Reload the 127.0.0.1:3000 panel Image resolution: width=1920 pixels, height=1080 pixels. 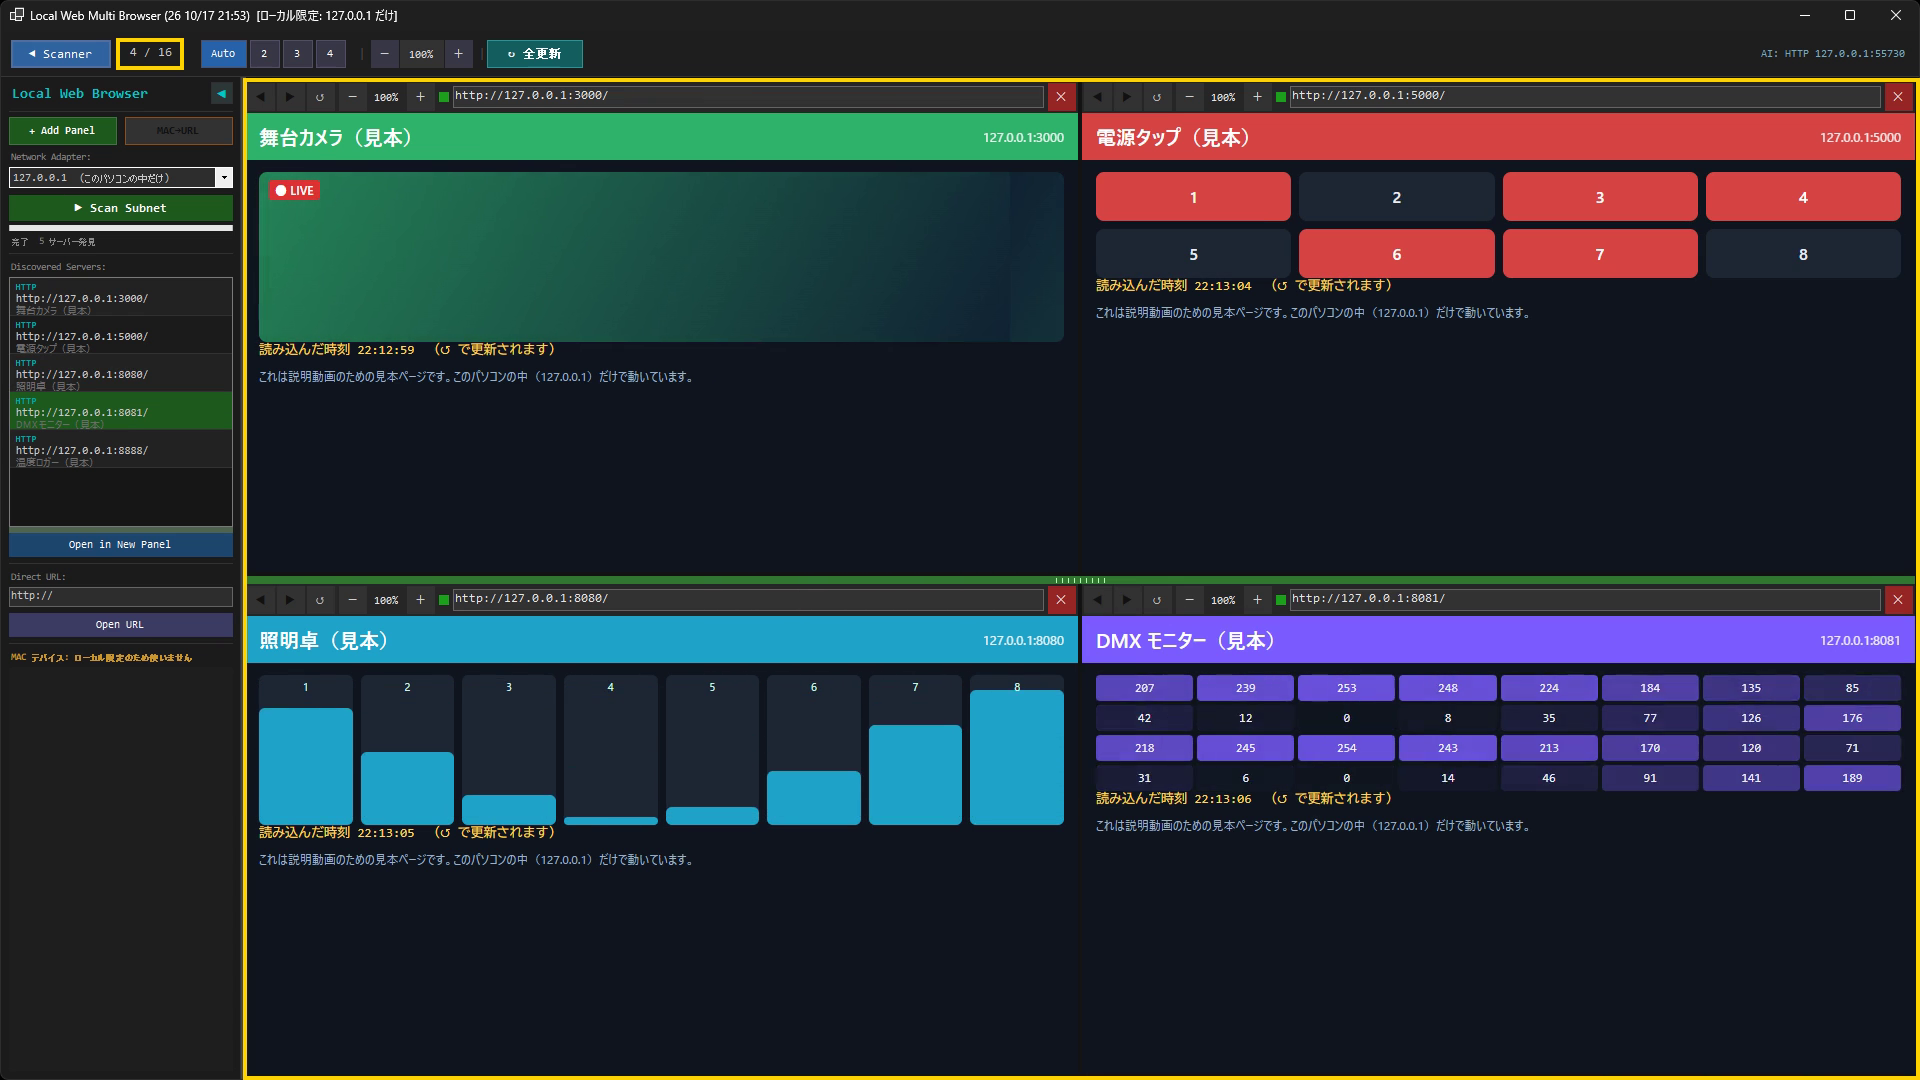click(x=320, y=97)
